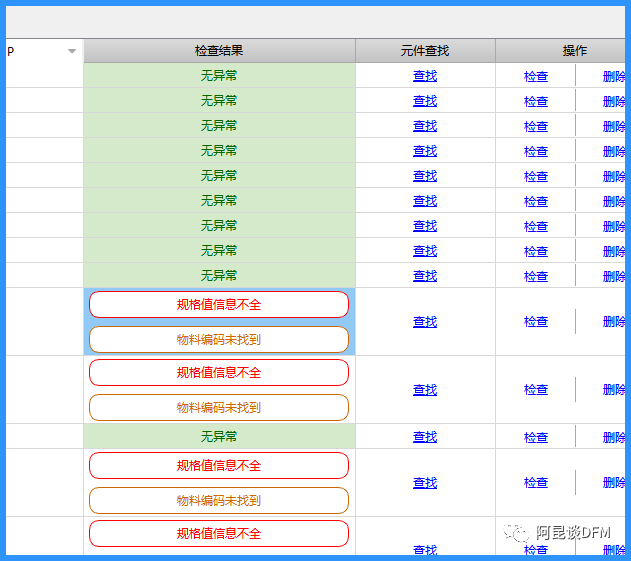This screenshot has height=561, width=631.
Task: Click orange 物料编码未找到 tag in highlighted row
Action: [219, 340]
